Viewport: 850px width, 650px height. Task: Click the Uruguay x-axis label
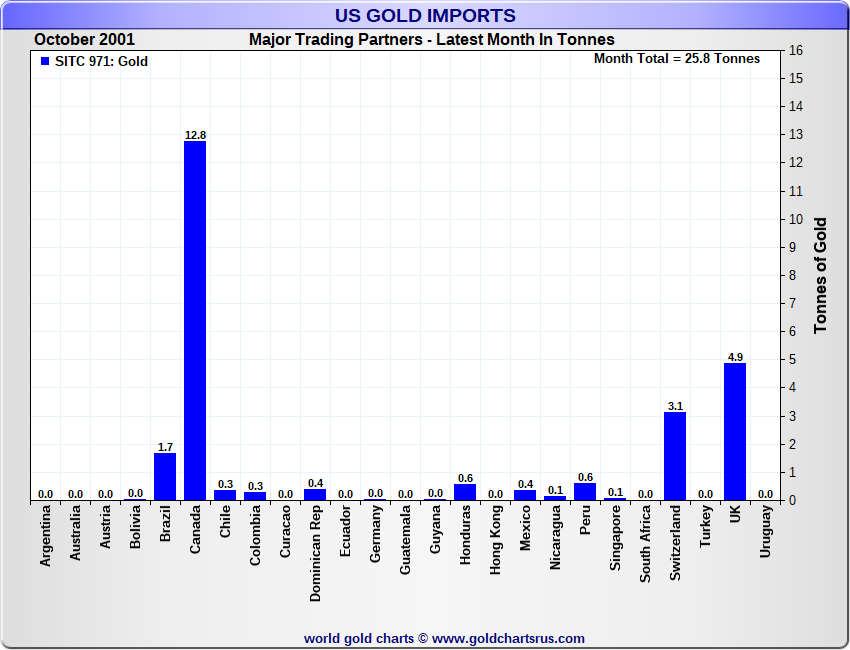[x=766, y=532]
